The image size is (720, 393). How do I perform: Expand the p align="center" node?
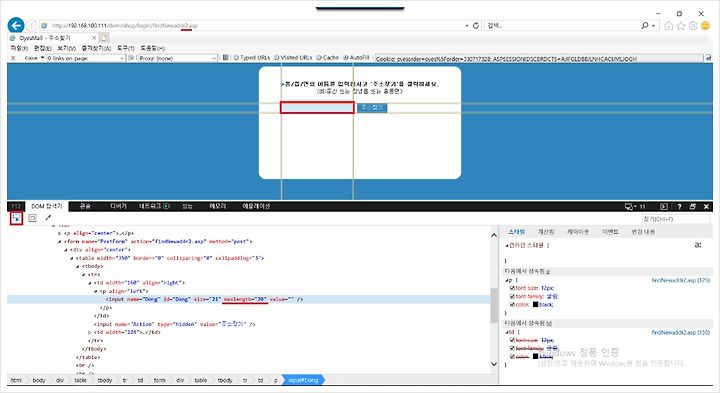point(59,233)
